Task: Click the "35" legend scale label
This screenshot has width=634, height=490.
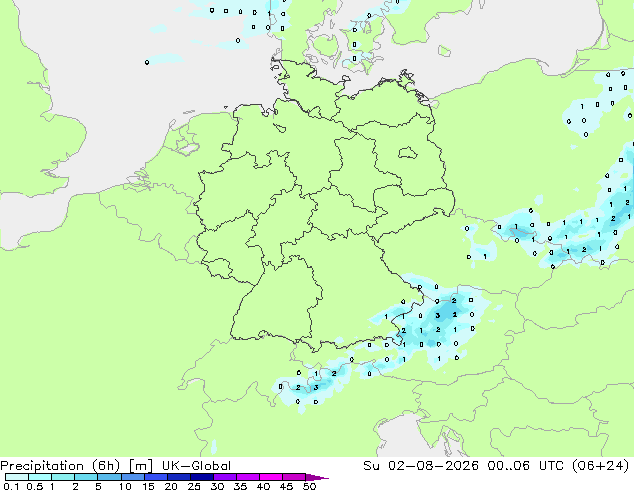Action: tap(241, 486)
